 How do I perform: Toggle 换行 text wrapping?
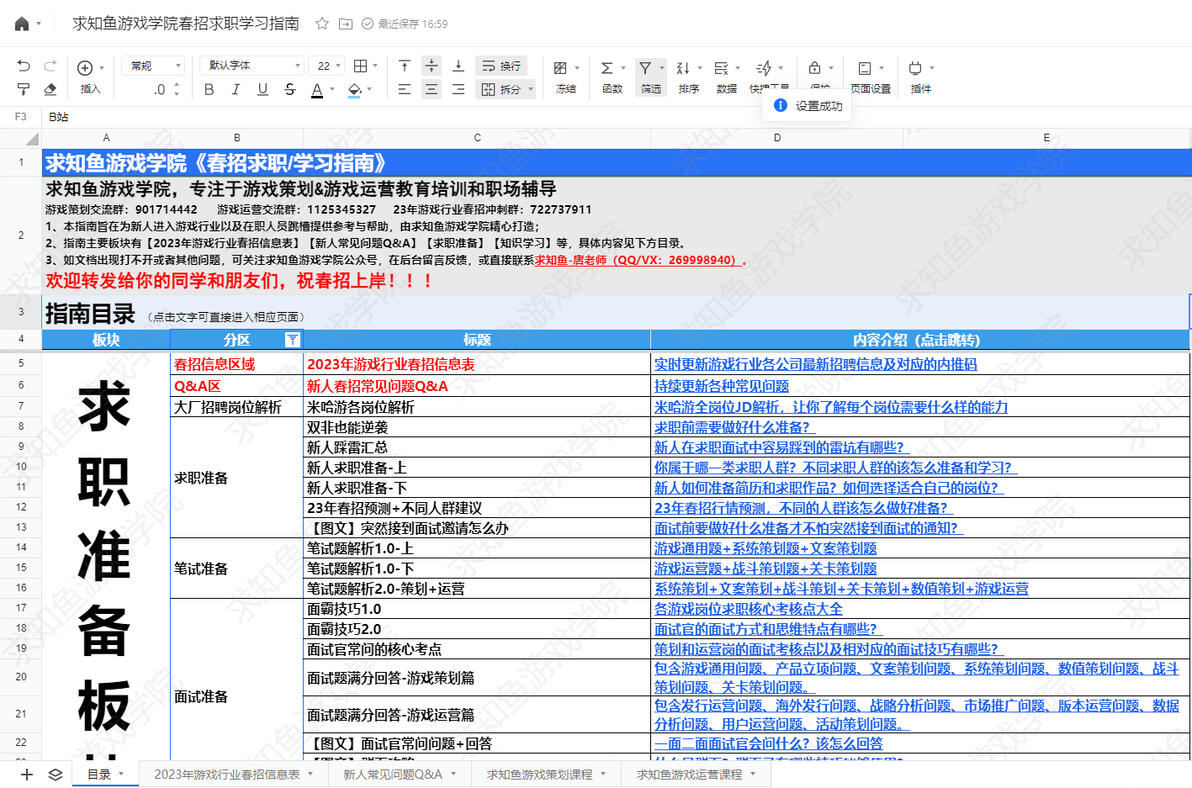[501, 66]
